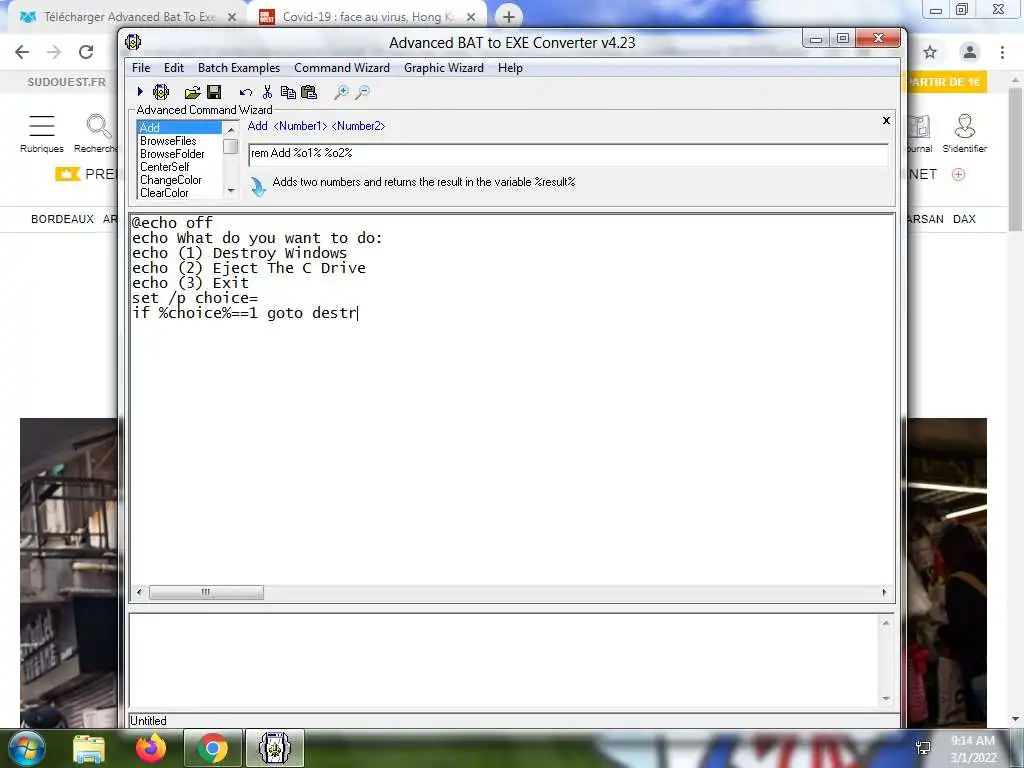Open Rubriques hamburger menu on Sud Ouest

pyautogui.click(x=42, y=134)
